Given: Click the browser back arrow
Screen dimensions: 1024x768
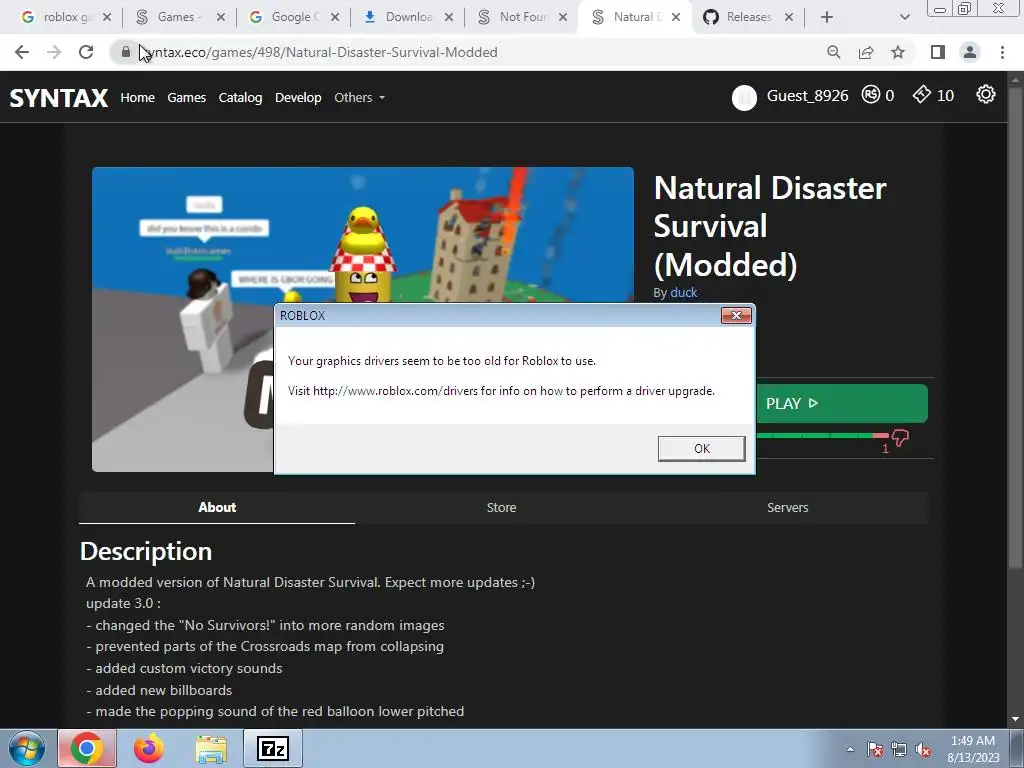Looking at the screenshot, I should (x=22, y=52).
